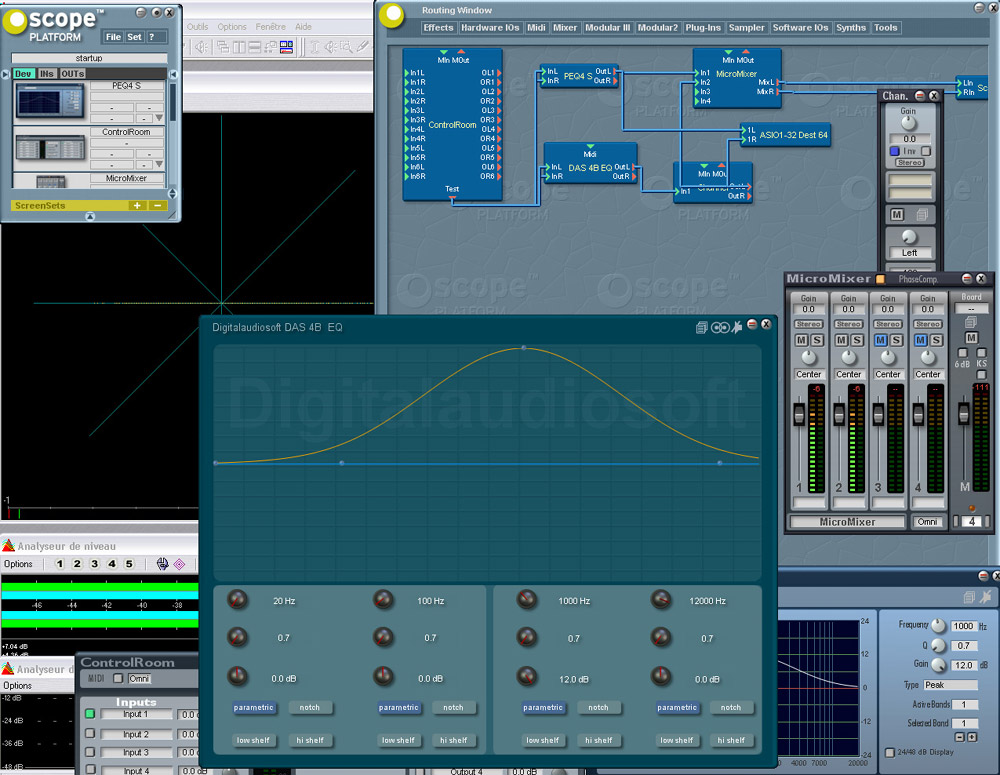This screenshot has width=1000, height=775.
Task: Expand the ControlRoom device dropdown arrow
Action: pyautogui.click(x=159, y=164)
